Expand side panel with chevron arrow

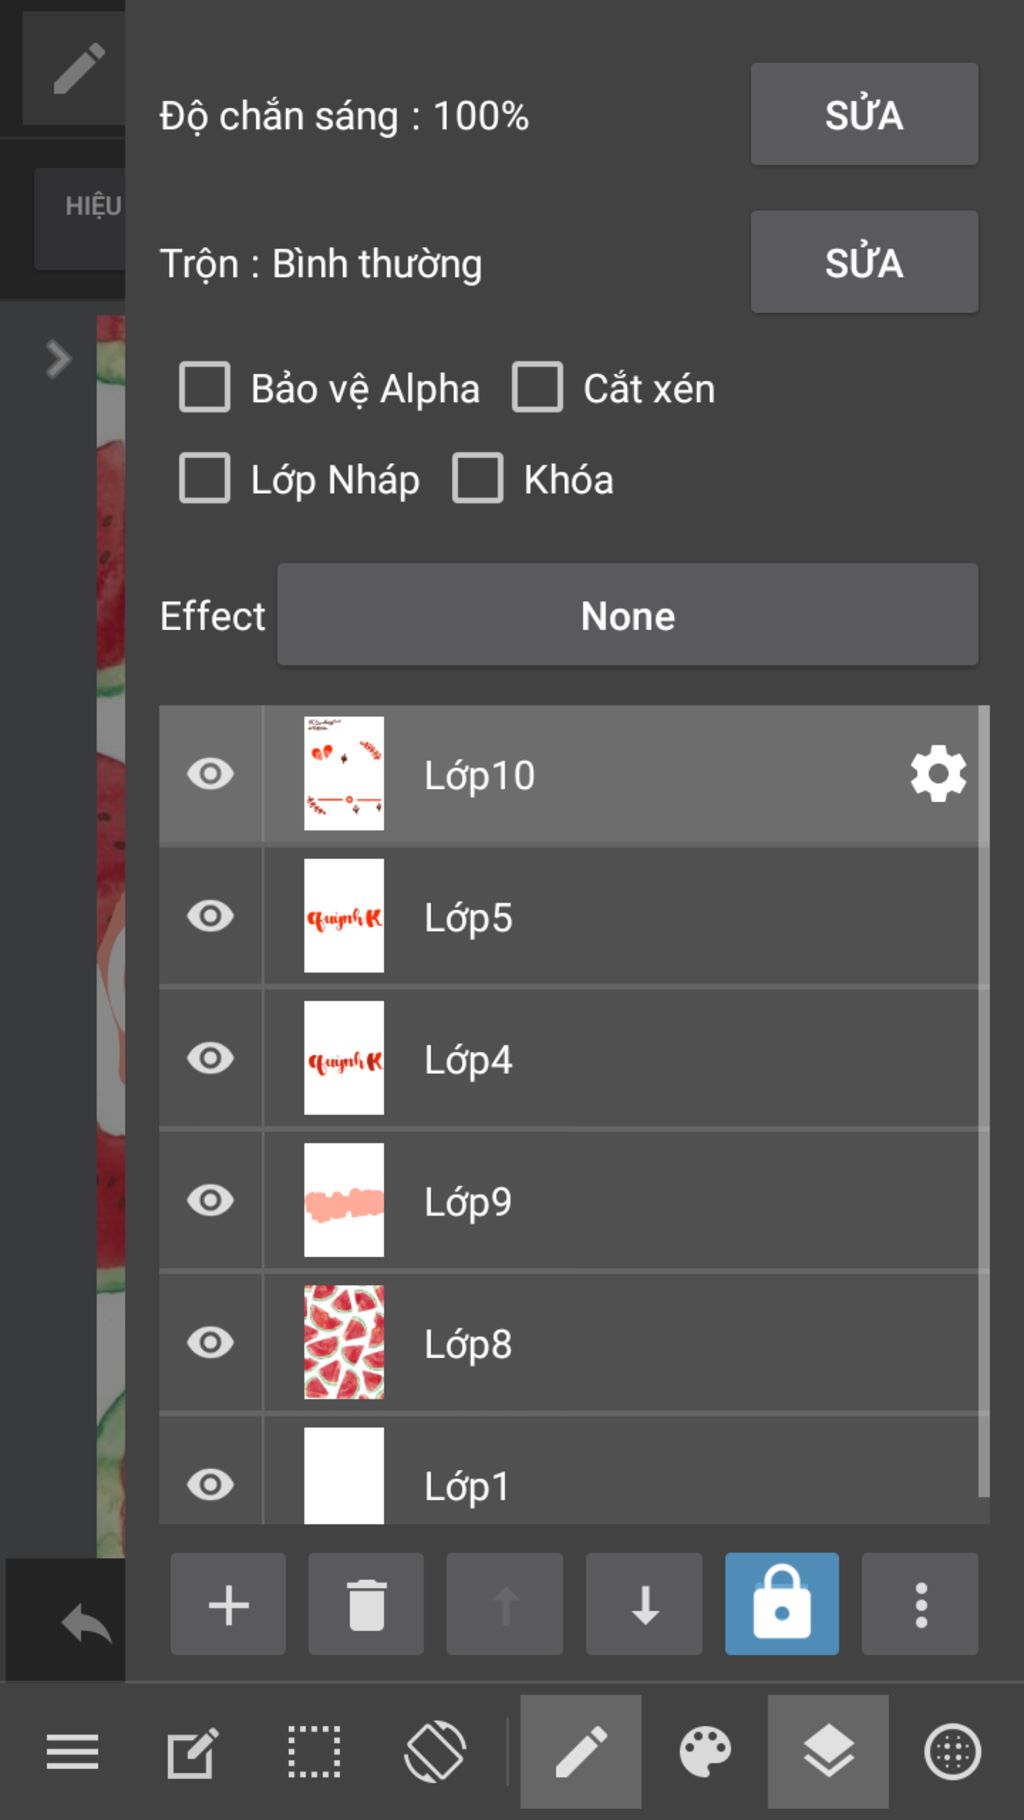[58, 359]
